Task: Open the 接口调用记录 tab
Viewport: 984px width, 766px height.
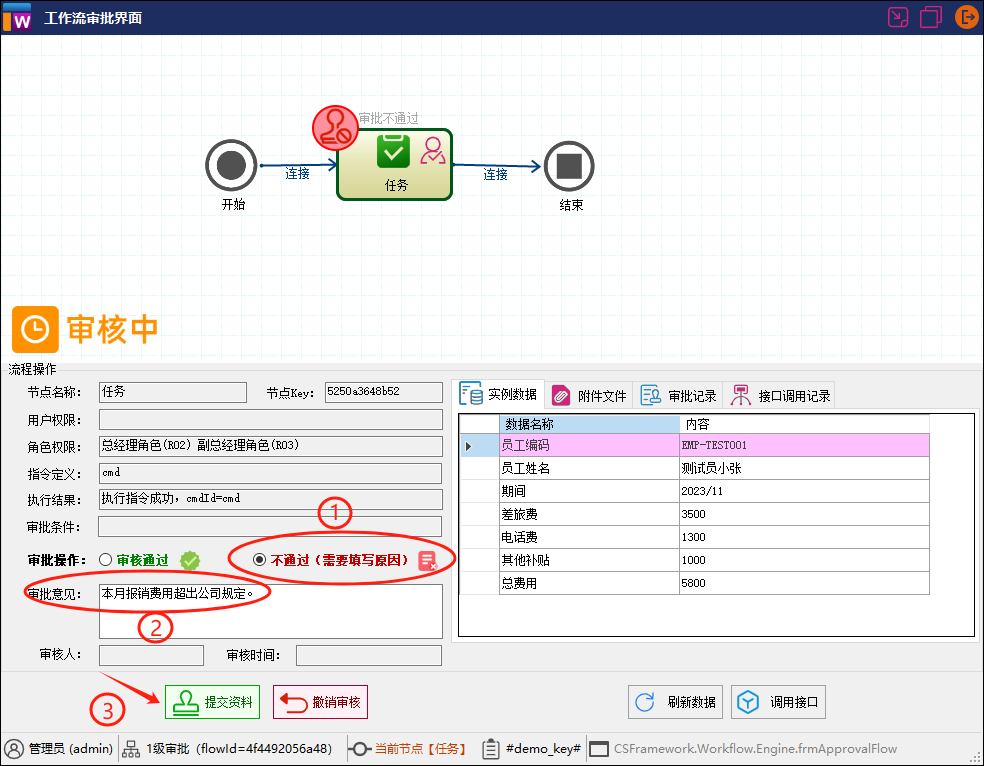Action: [x=780, y=395]
